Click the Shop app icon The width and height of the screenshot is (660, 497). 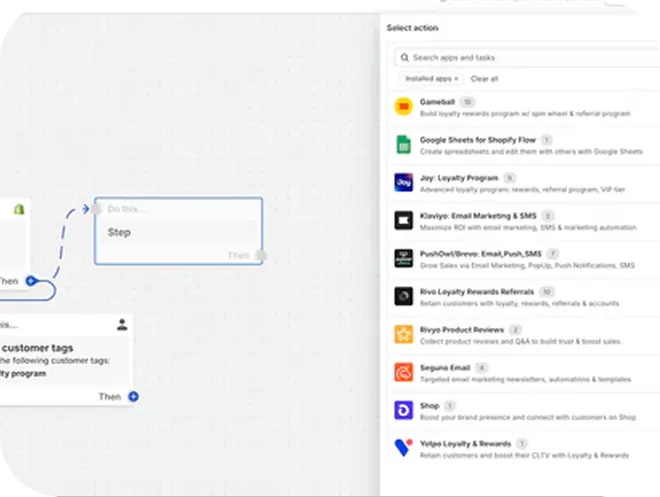pyautogui.click(x=403, y=410)
